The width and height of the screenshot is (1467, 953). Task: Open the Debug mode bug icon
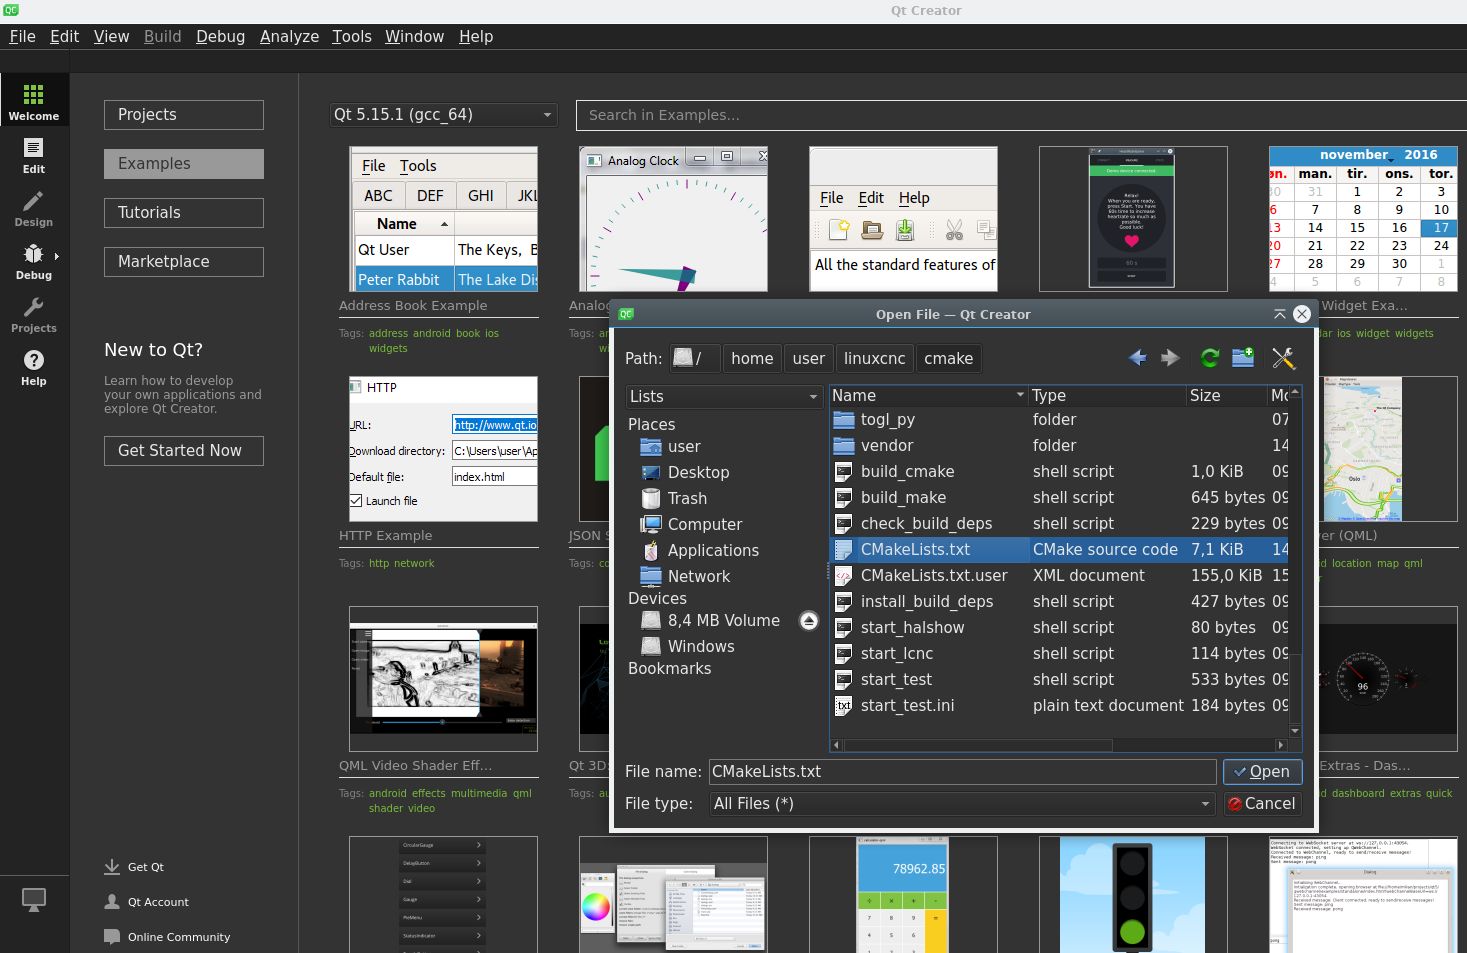click(33, 254)
